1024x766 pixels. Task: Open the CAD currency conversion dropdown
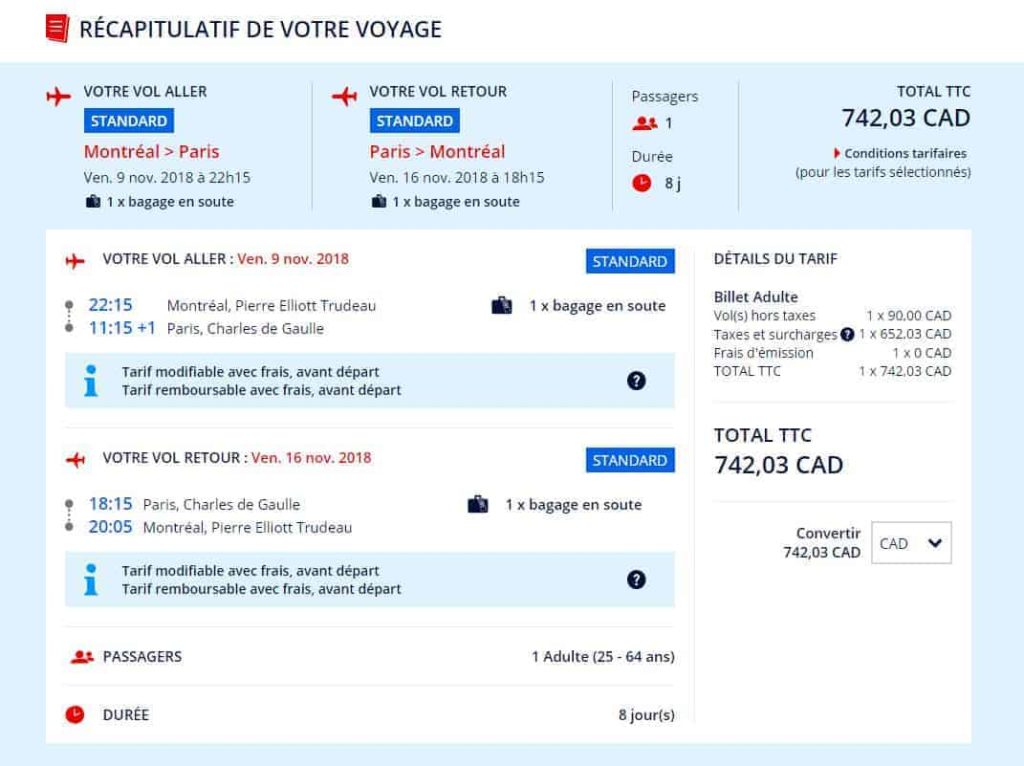point(910,542)
